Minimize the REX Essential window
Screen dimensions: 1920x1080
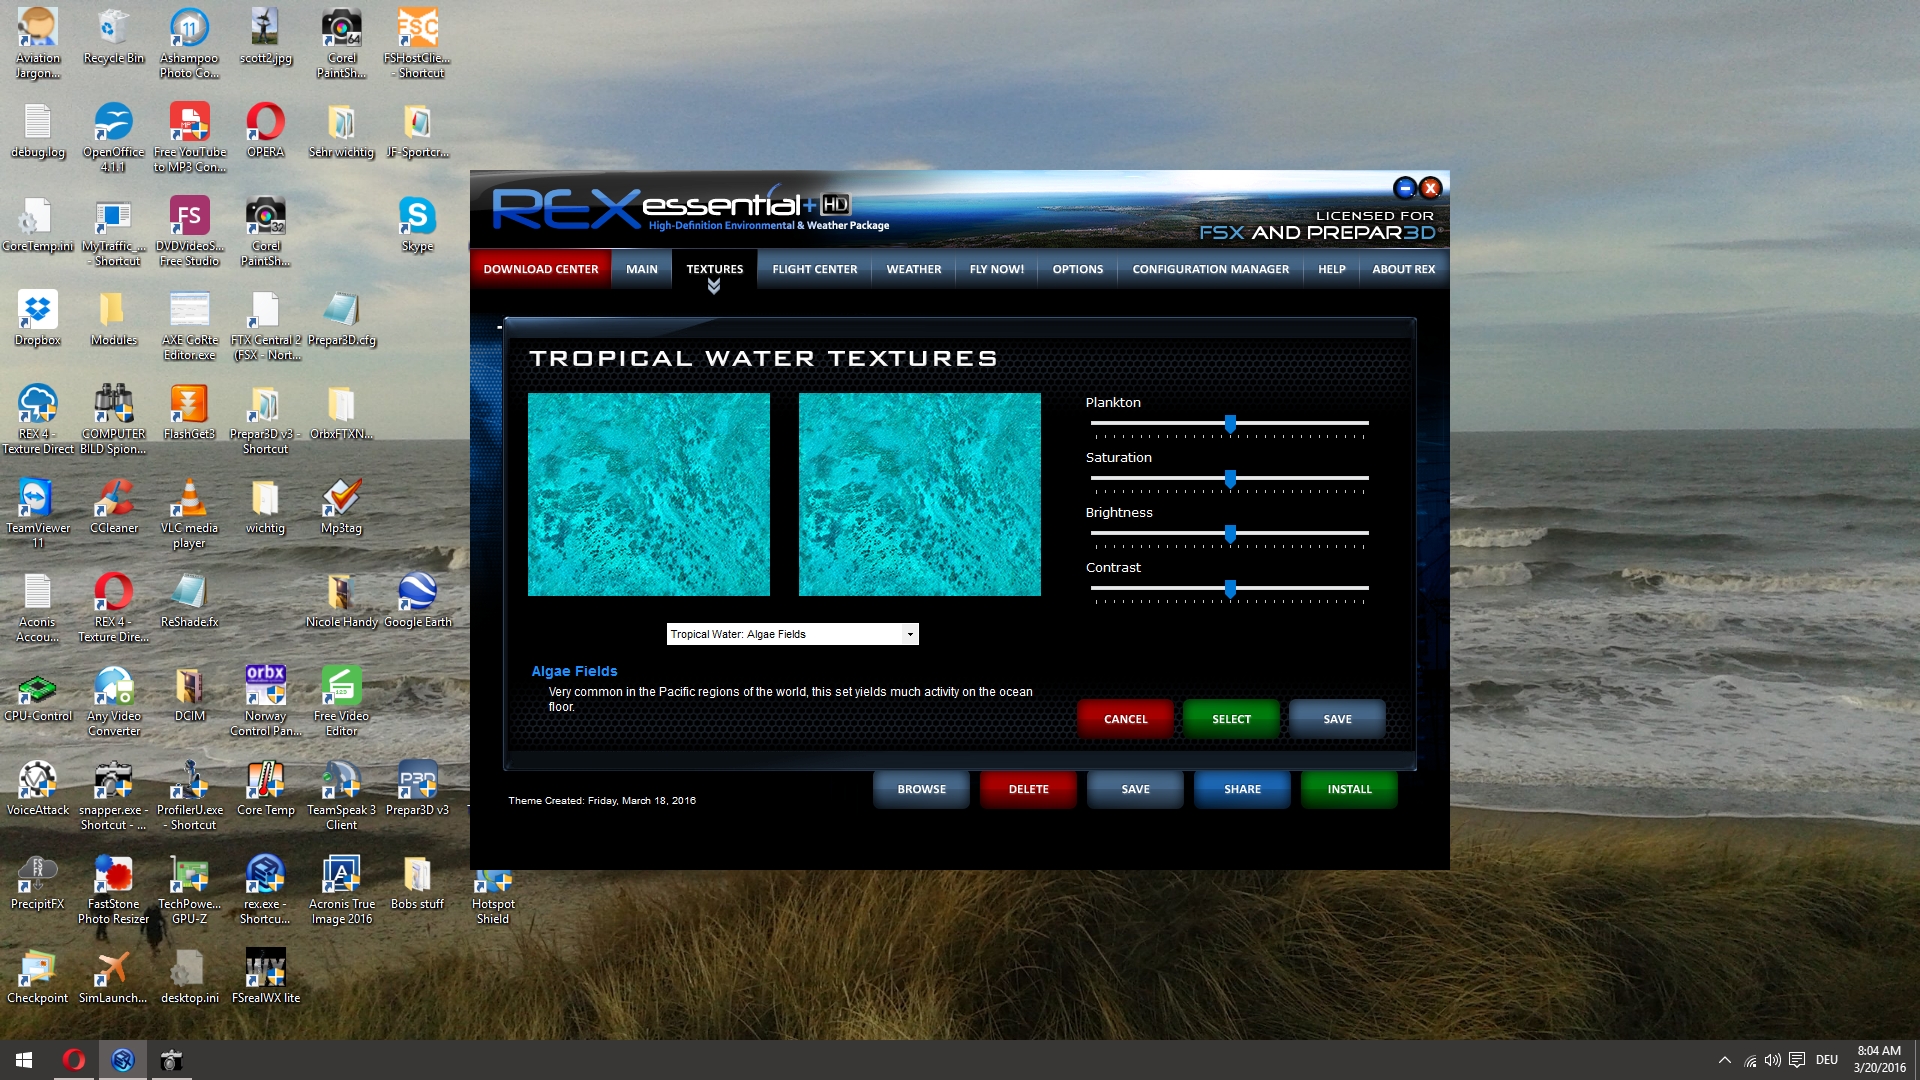1404,188
